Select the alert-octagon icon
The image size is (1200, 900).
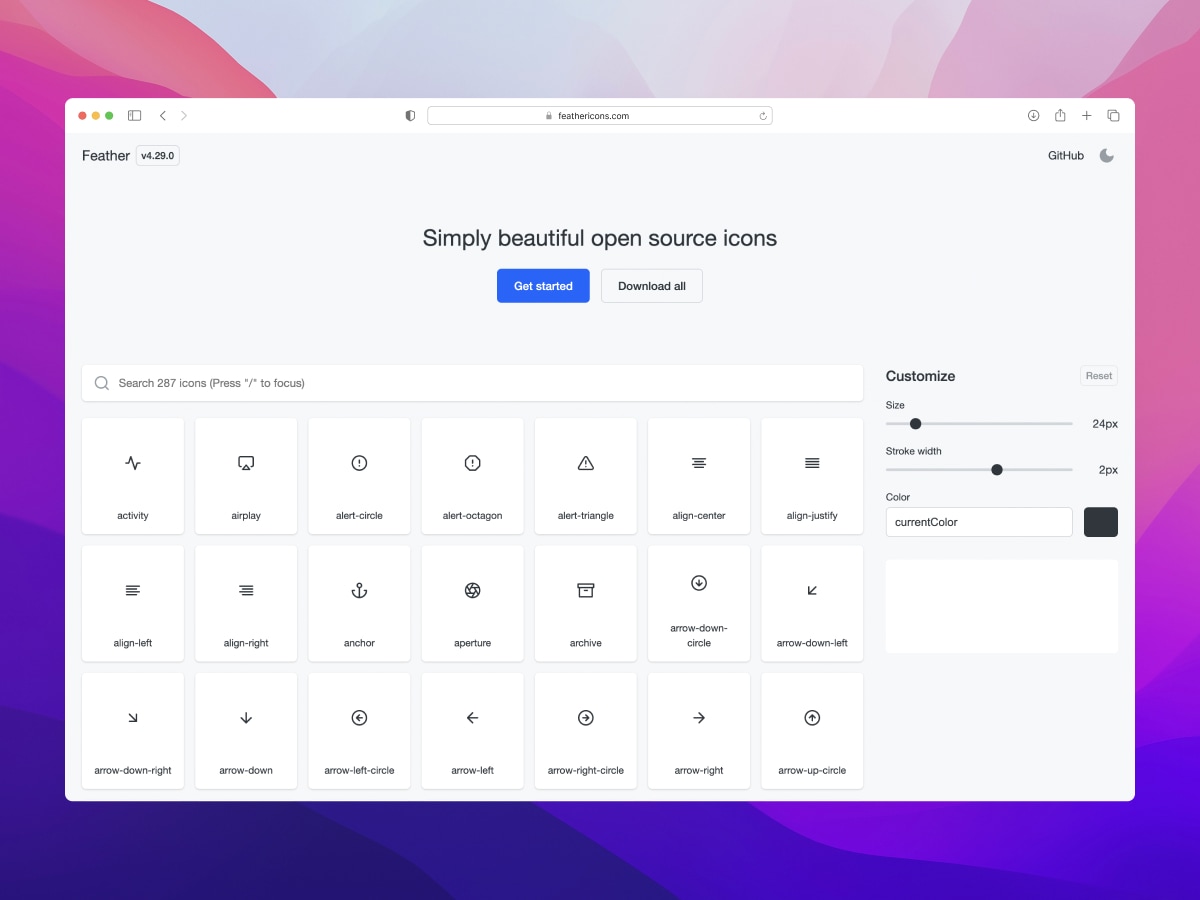[472, 476]
